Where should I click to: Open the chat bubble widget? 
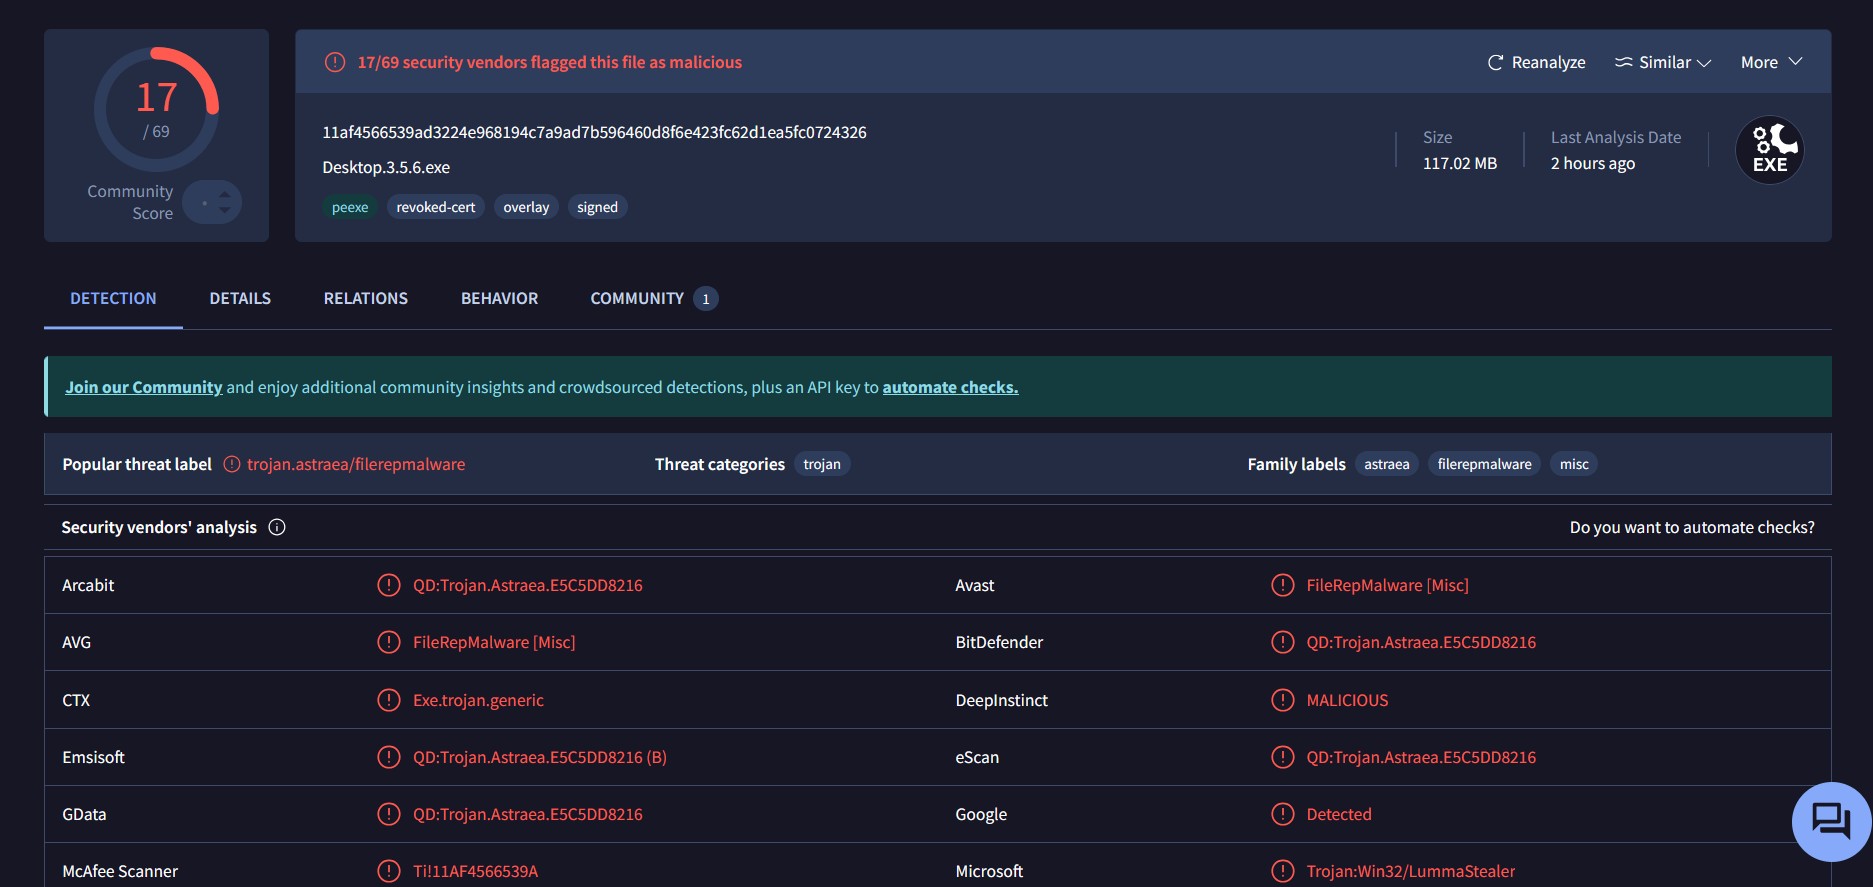(1831, 821)
